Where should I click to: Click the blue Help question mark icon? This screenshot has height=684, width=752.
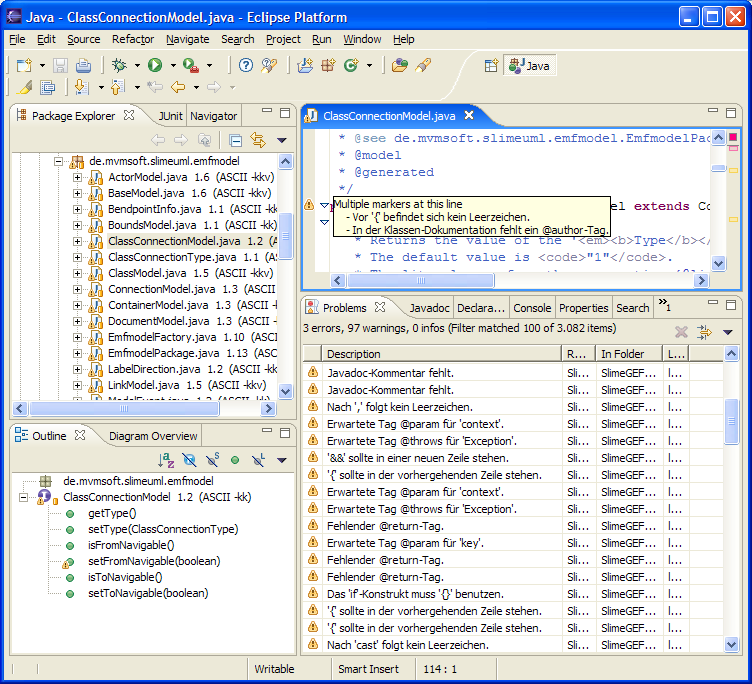click(246, 65)
